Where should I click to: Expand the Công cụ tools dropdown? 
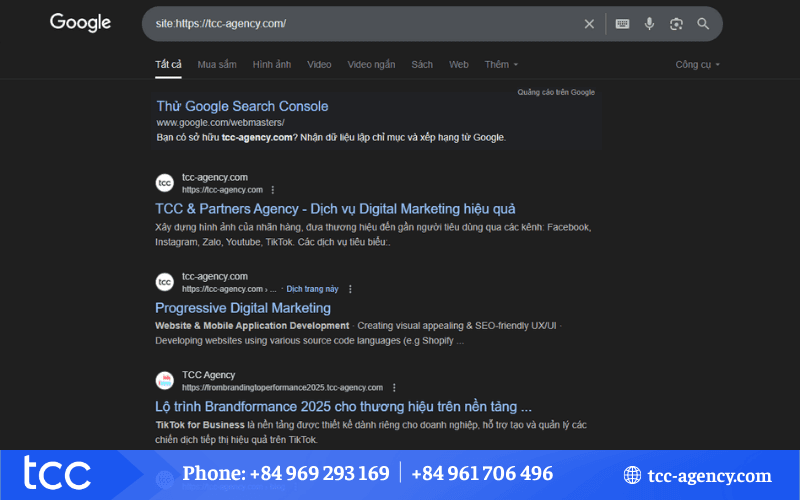697,64
